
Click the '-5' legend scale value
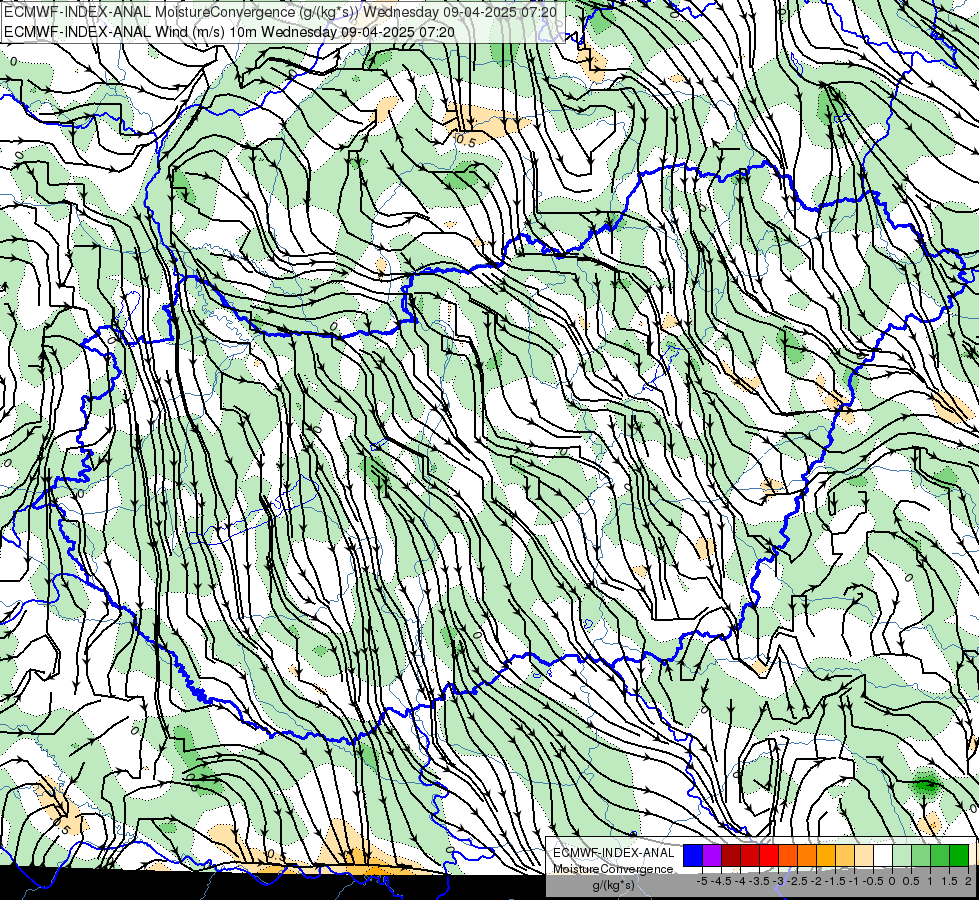point(702,881)
